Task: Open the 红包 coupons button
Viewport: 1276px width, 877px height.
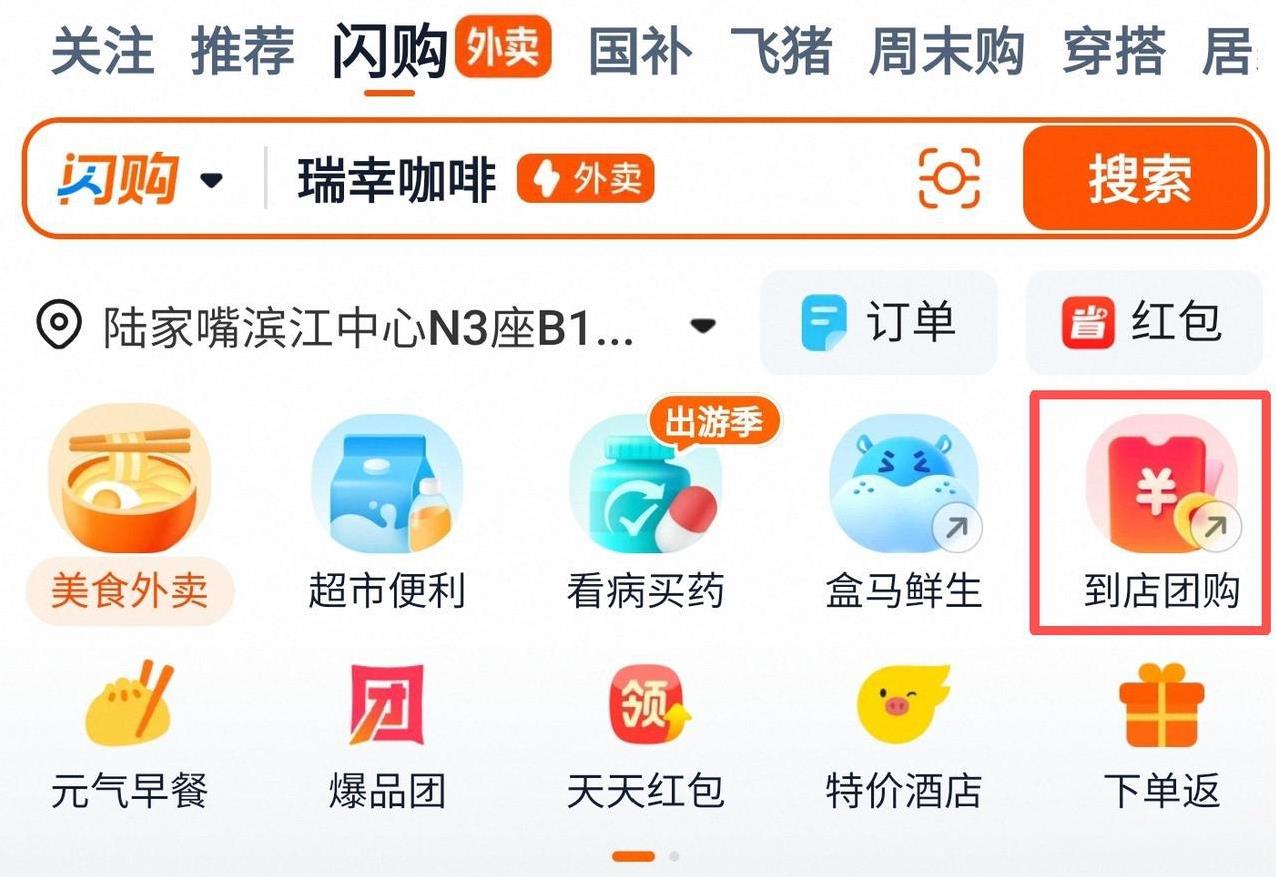Action: (1142, 322)
